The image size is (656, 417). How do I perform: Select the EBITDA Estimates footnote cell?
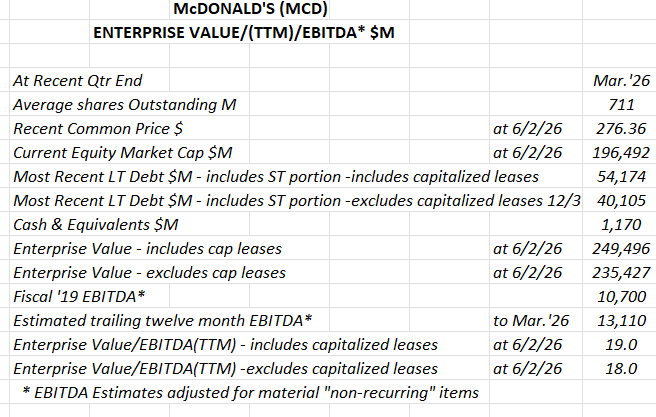250,393
